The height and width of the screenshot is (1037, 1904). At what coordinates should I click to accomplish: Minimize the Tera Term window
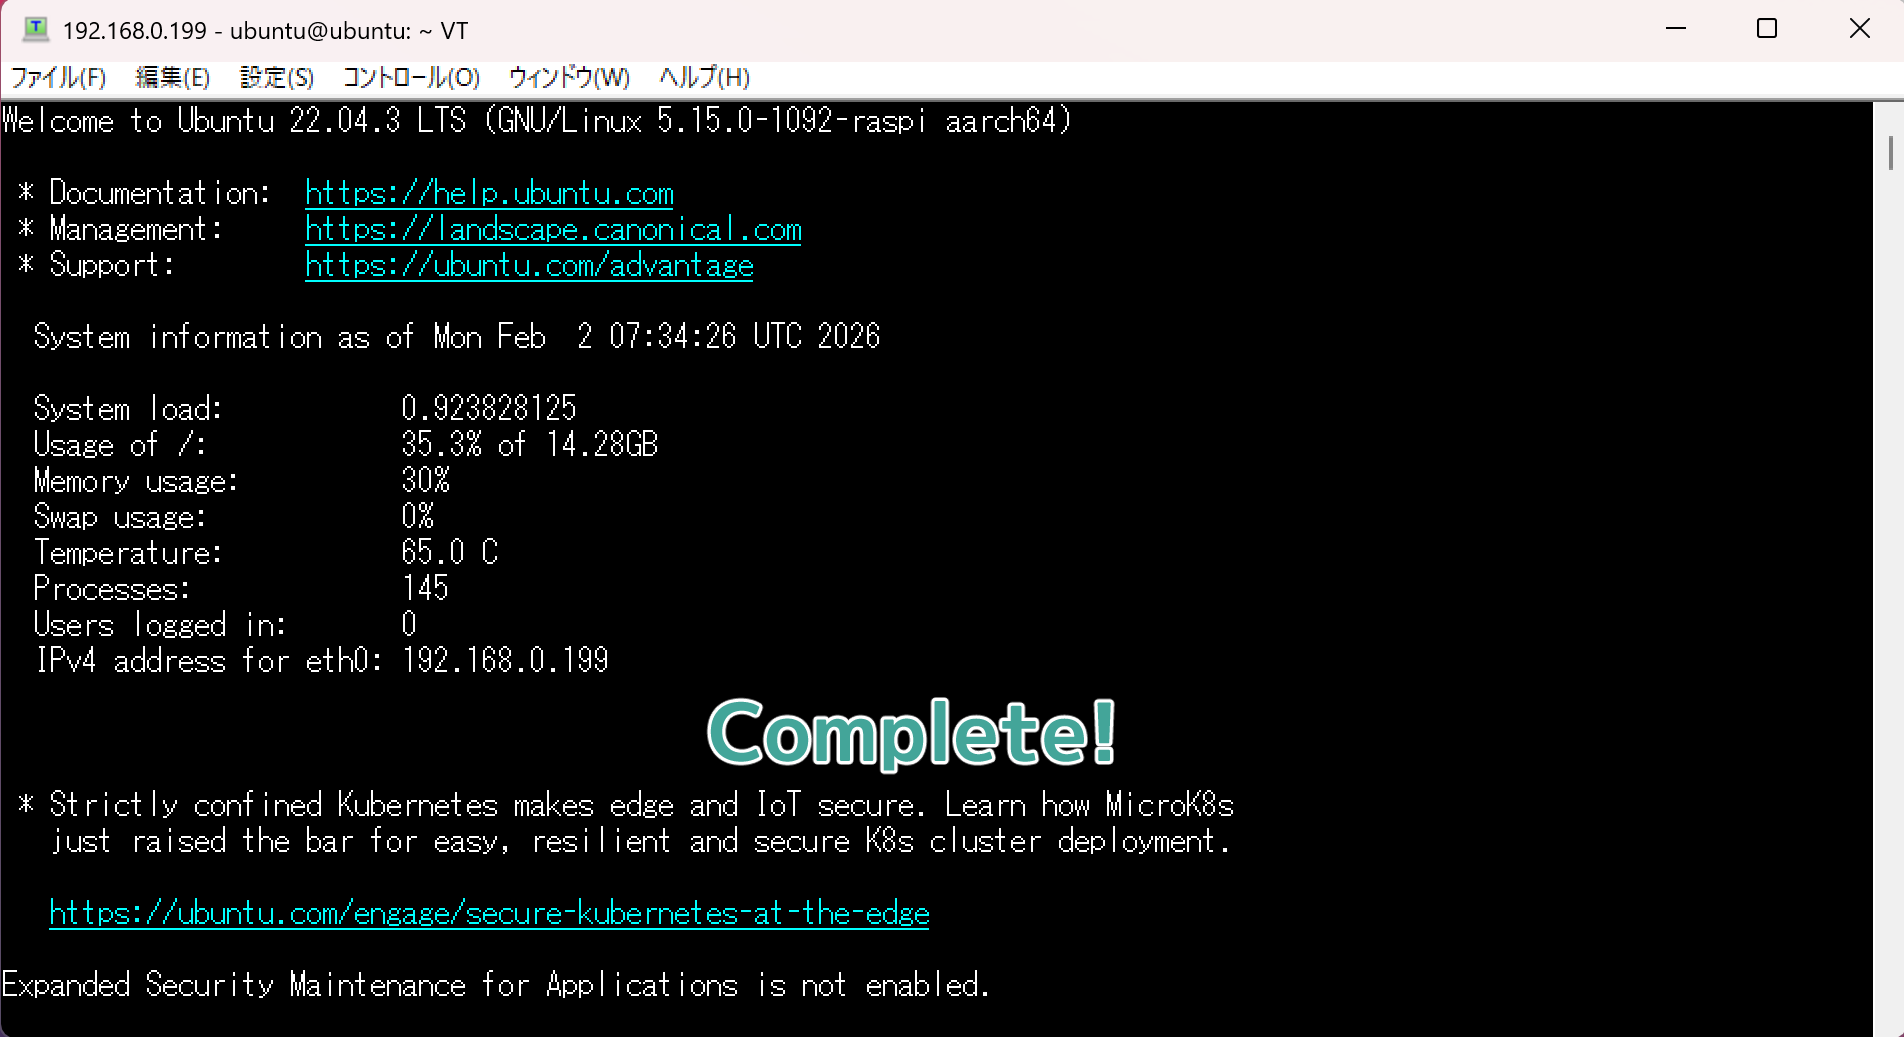pyautogui.click(x=1676, y=29)
